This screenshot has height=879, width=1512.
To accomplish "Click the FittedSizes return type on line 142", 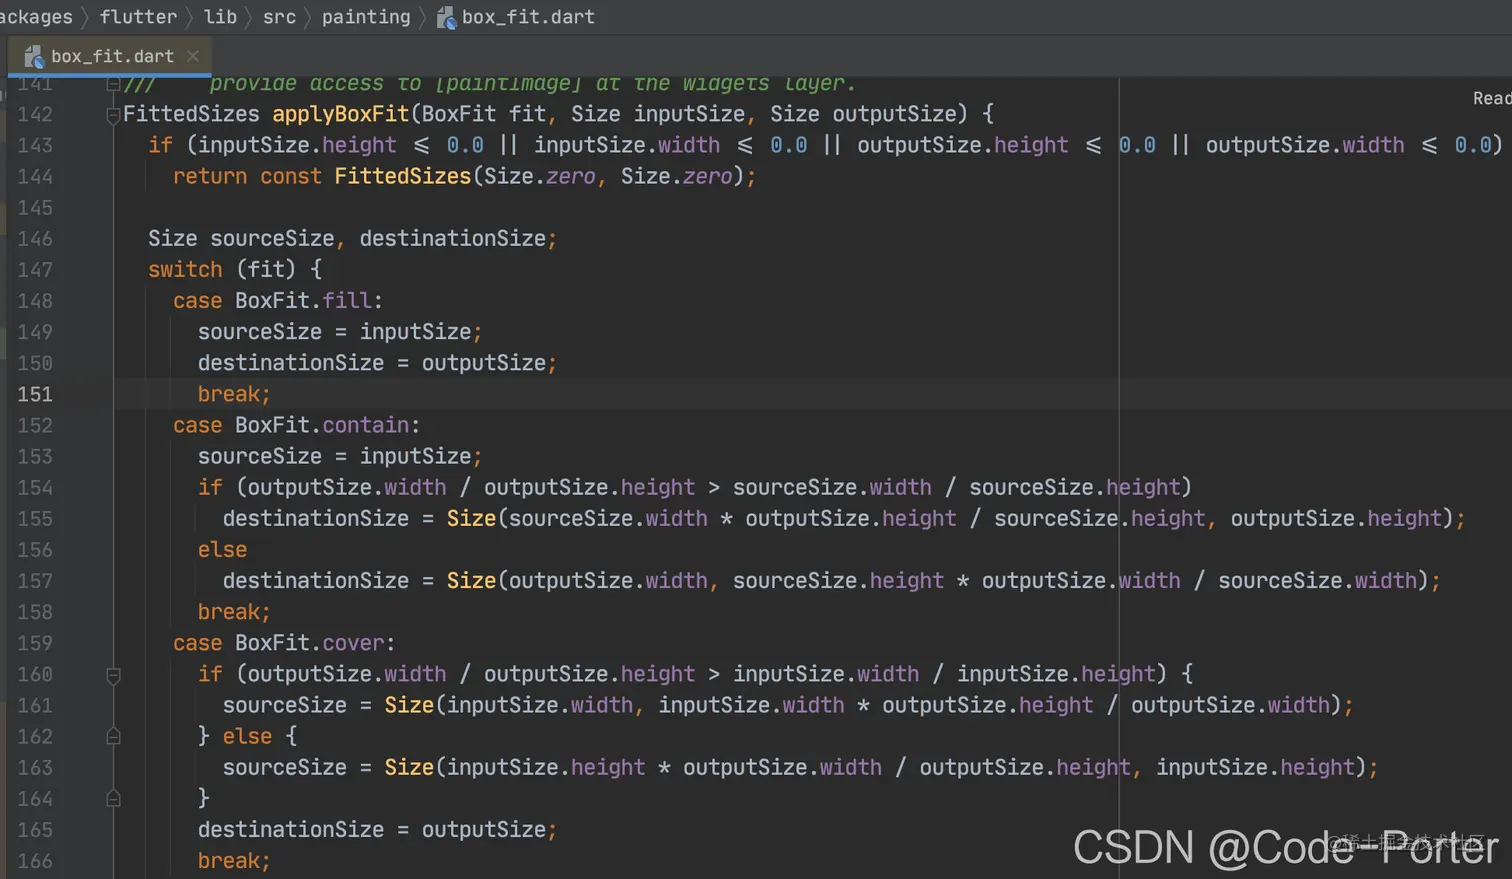I will [191, 114].
